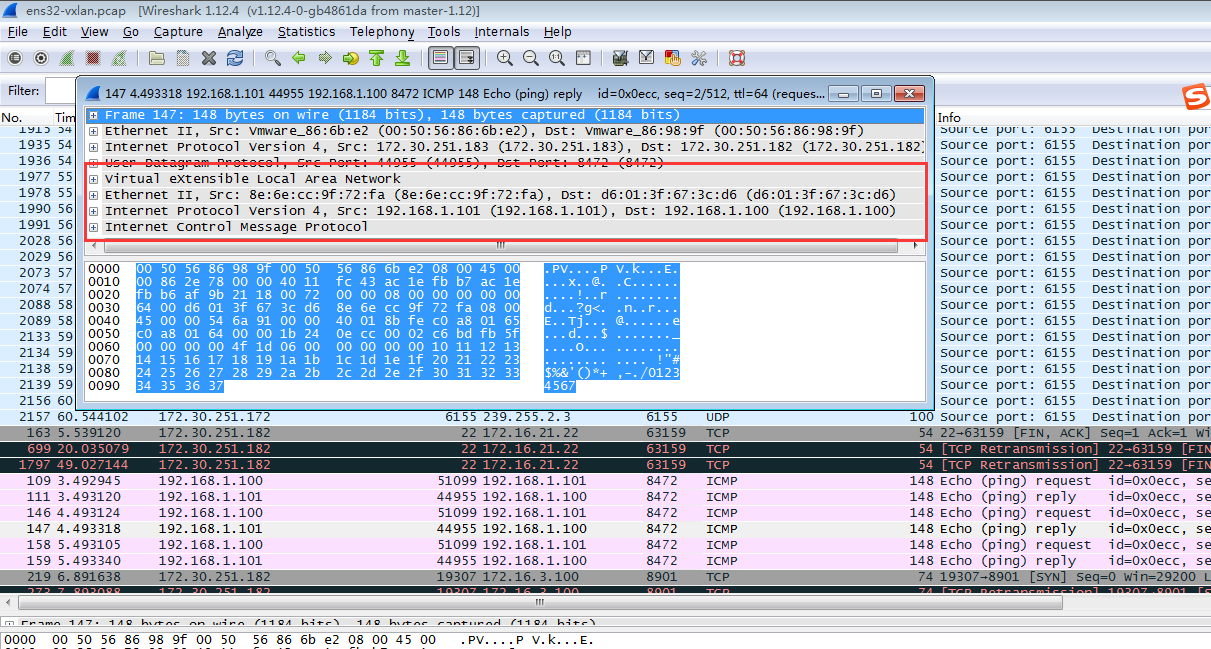This screenshot has width=1211, height=649.
Task: Reset text to normal size
Action: 557,58
